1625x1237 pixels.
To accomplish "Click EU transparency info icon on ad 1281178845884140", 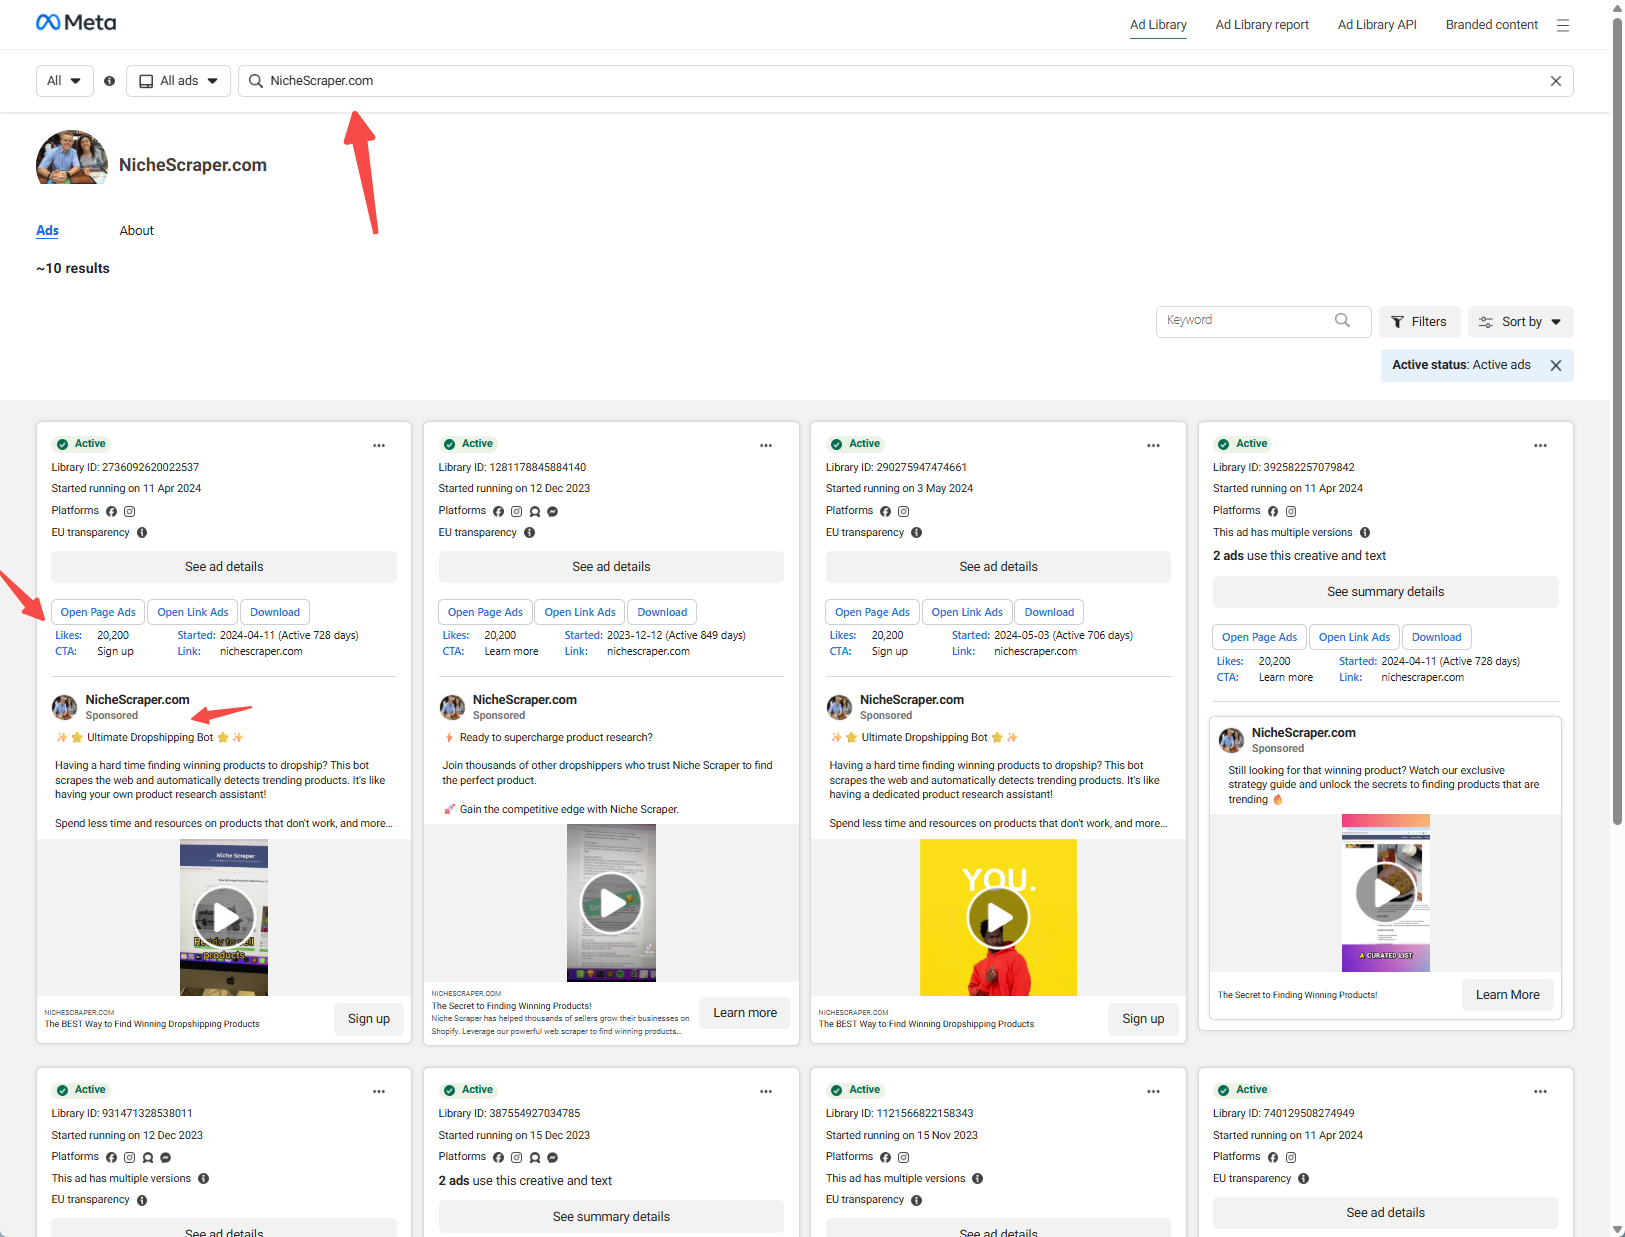I will 530,533.
